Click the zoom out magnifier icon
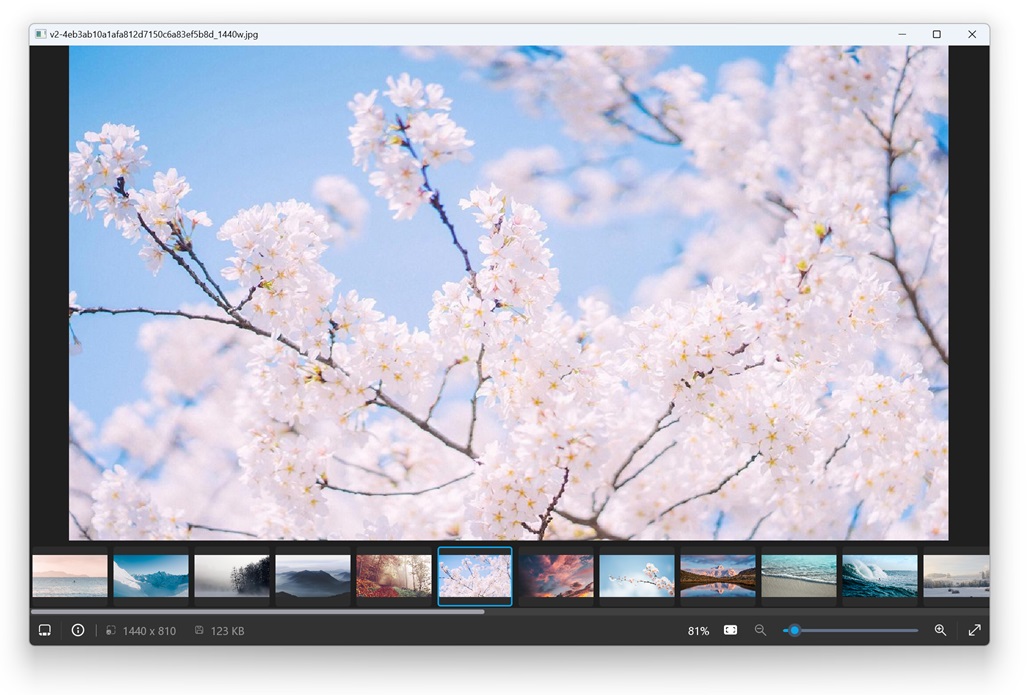 coord(761,630)
